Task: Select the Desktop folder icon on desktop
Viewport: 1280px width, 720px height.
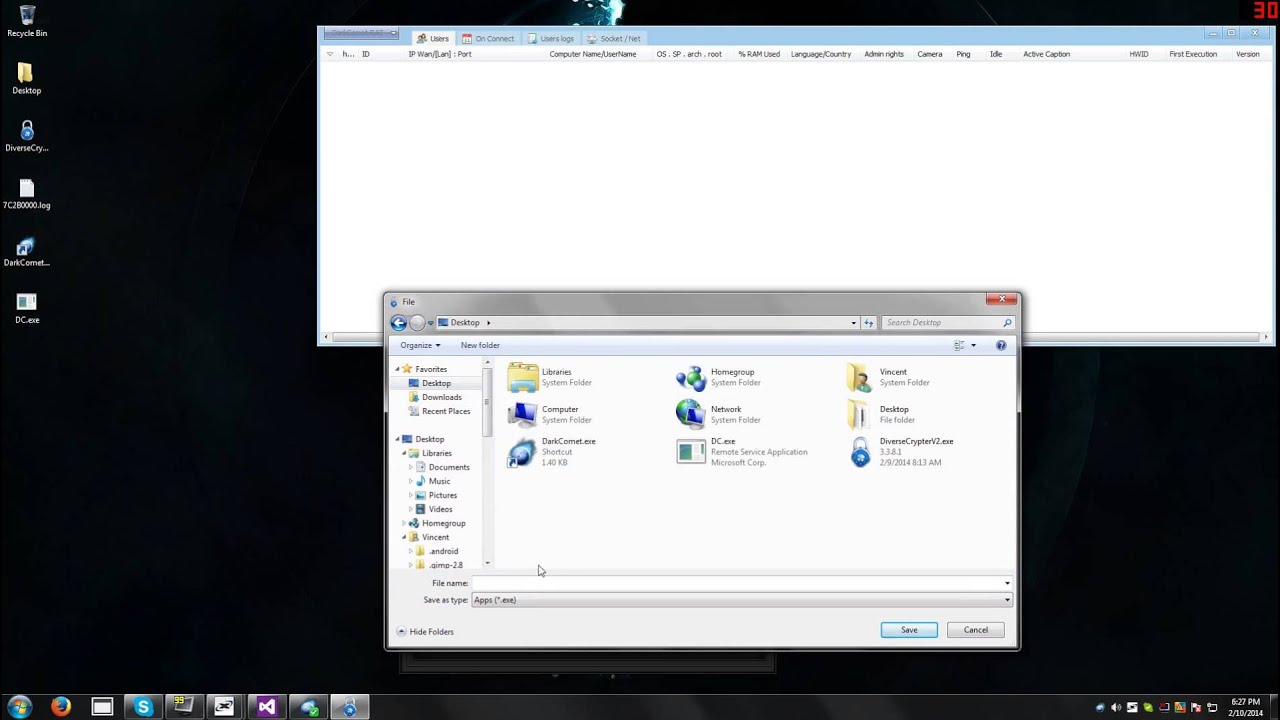Action: pyautogui.click(x=27, y=79)
